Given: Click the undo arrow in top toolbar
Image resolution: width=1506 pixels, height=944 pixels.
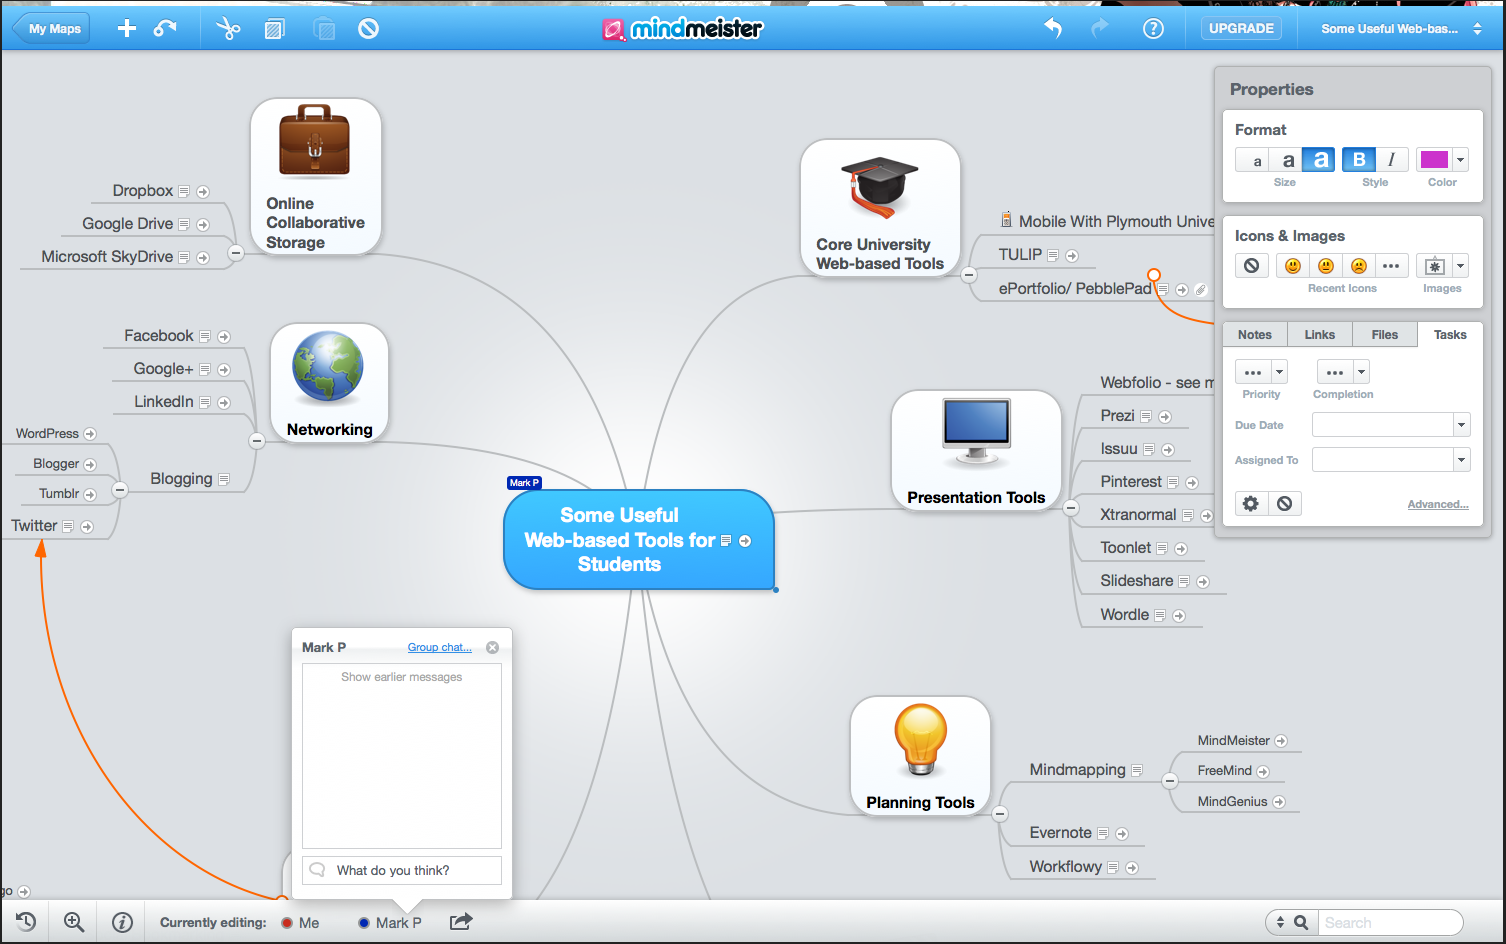Looking at the screenshot, I should tap(1053, 29).
